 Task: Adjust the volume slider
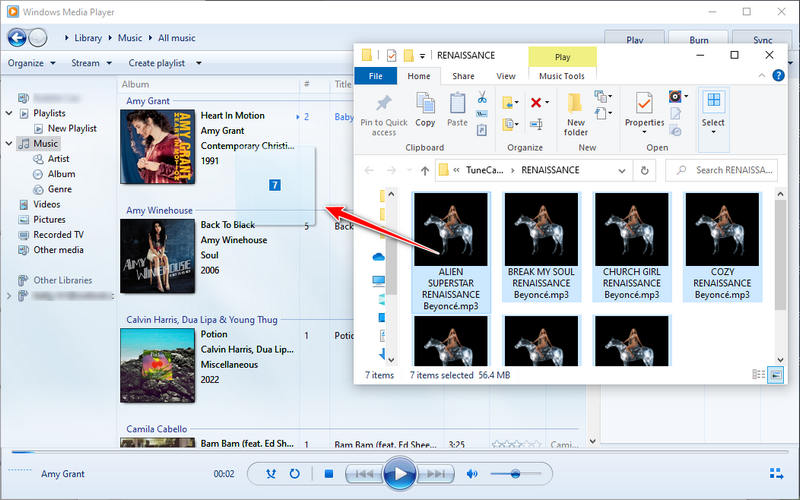(514, 474)
